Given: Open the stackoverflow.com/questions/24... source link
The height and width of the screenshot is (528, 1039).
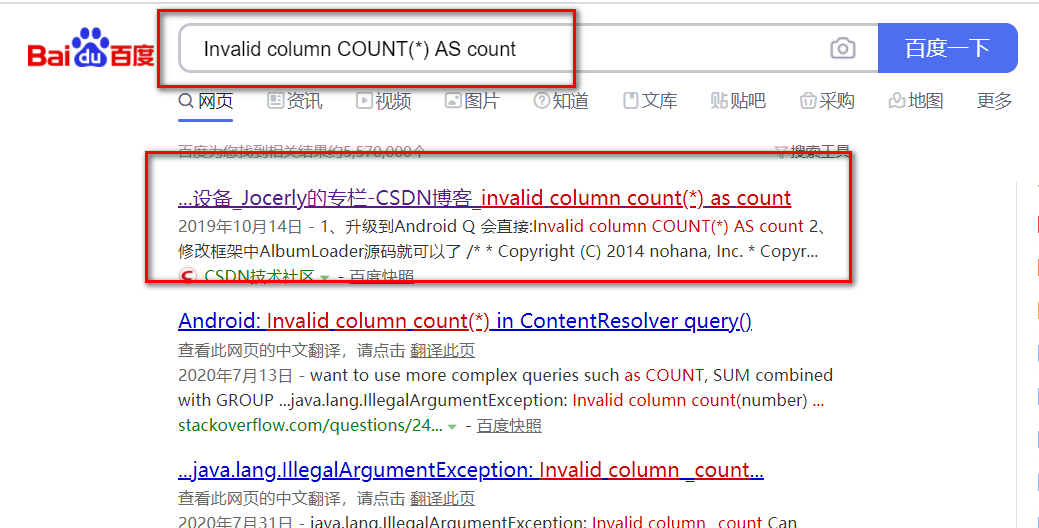Looking at the screenshot, I should point(310,425).
